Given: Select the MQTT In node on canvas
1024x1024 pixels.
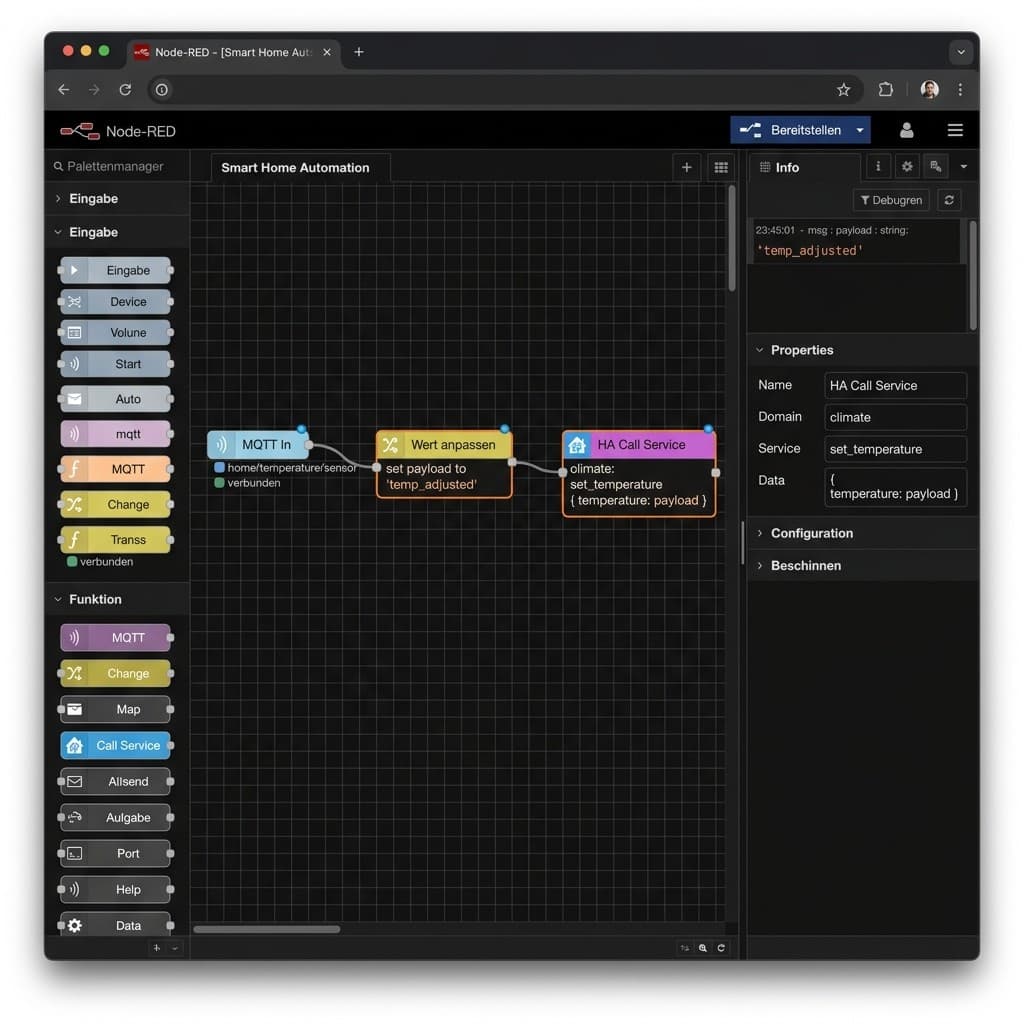Looking at the screenshot, I should (x=259, y=445).
